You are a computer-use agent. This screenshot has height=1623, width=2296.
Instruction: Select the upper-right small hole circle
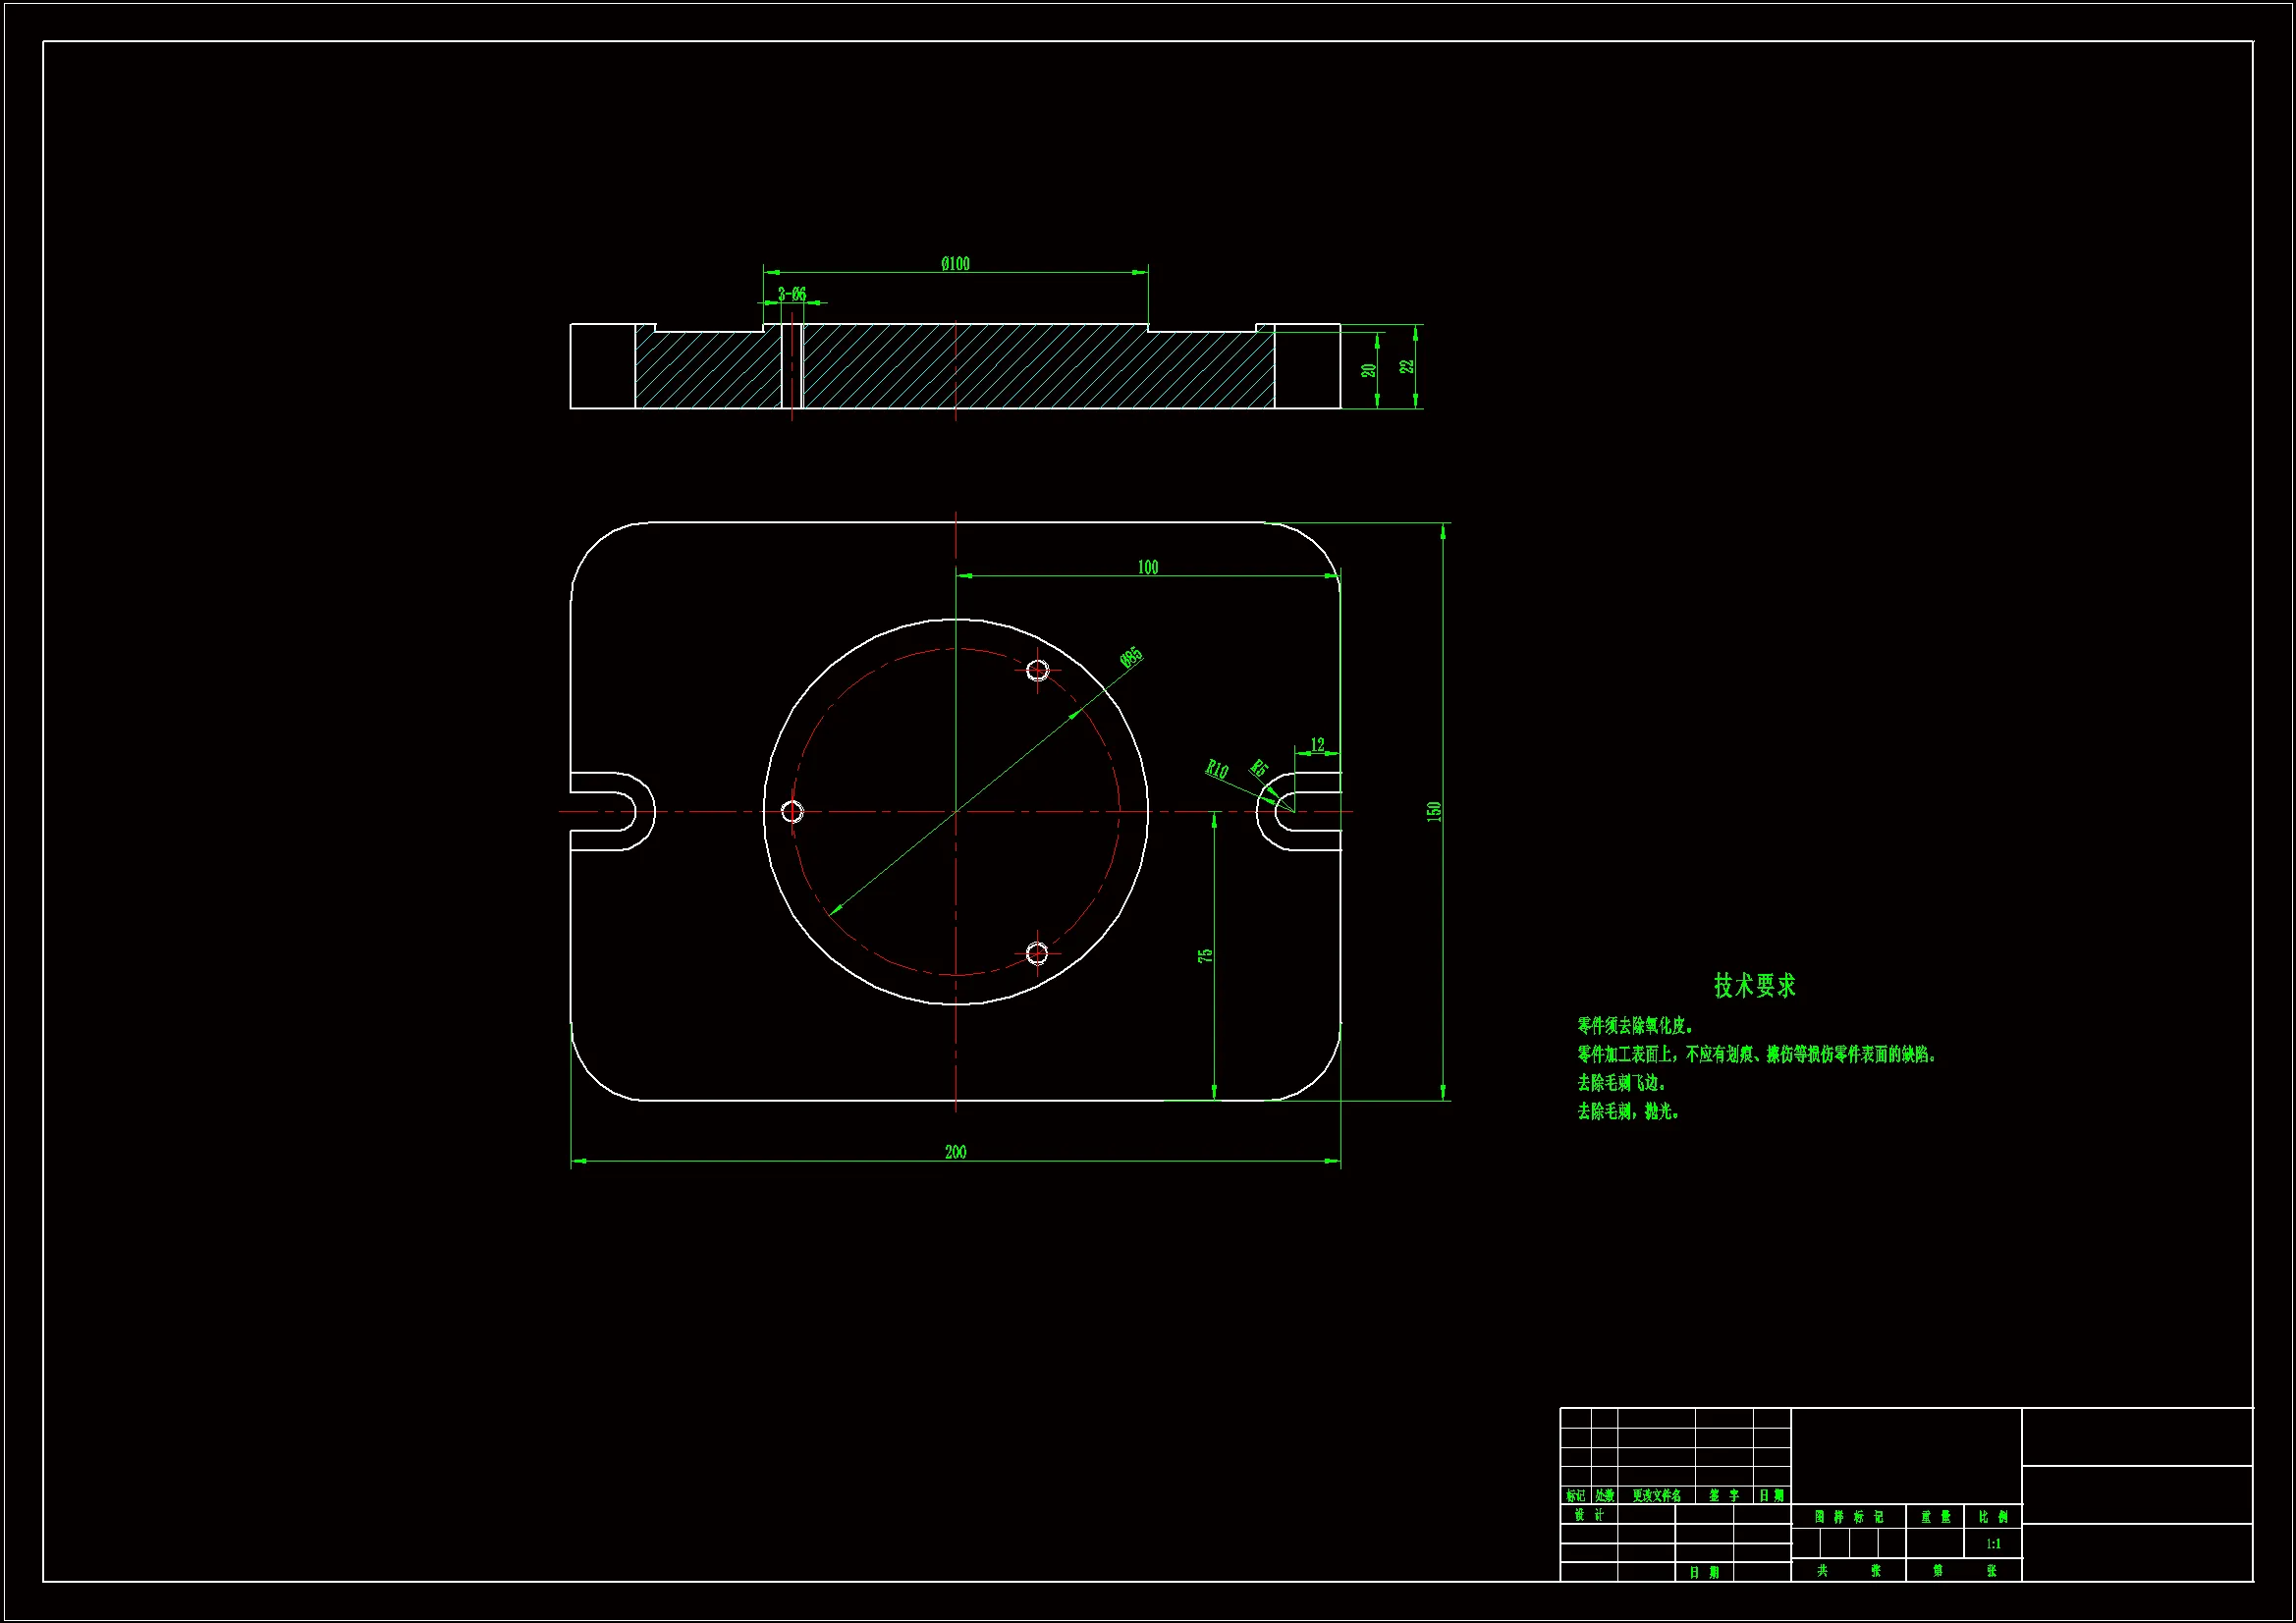point(1038,670)
